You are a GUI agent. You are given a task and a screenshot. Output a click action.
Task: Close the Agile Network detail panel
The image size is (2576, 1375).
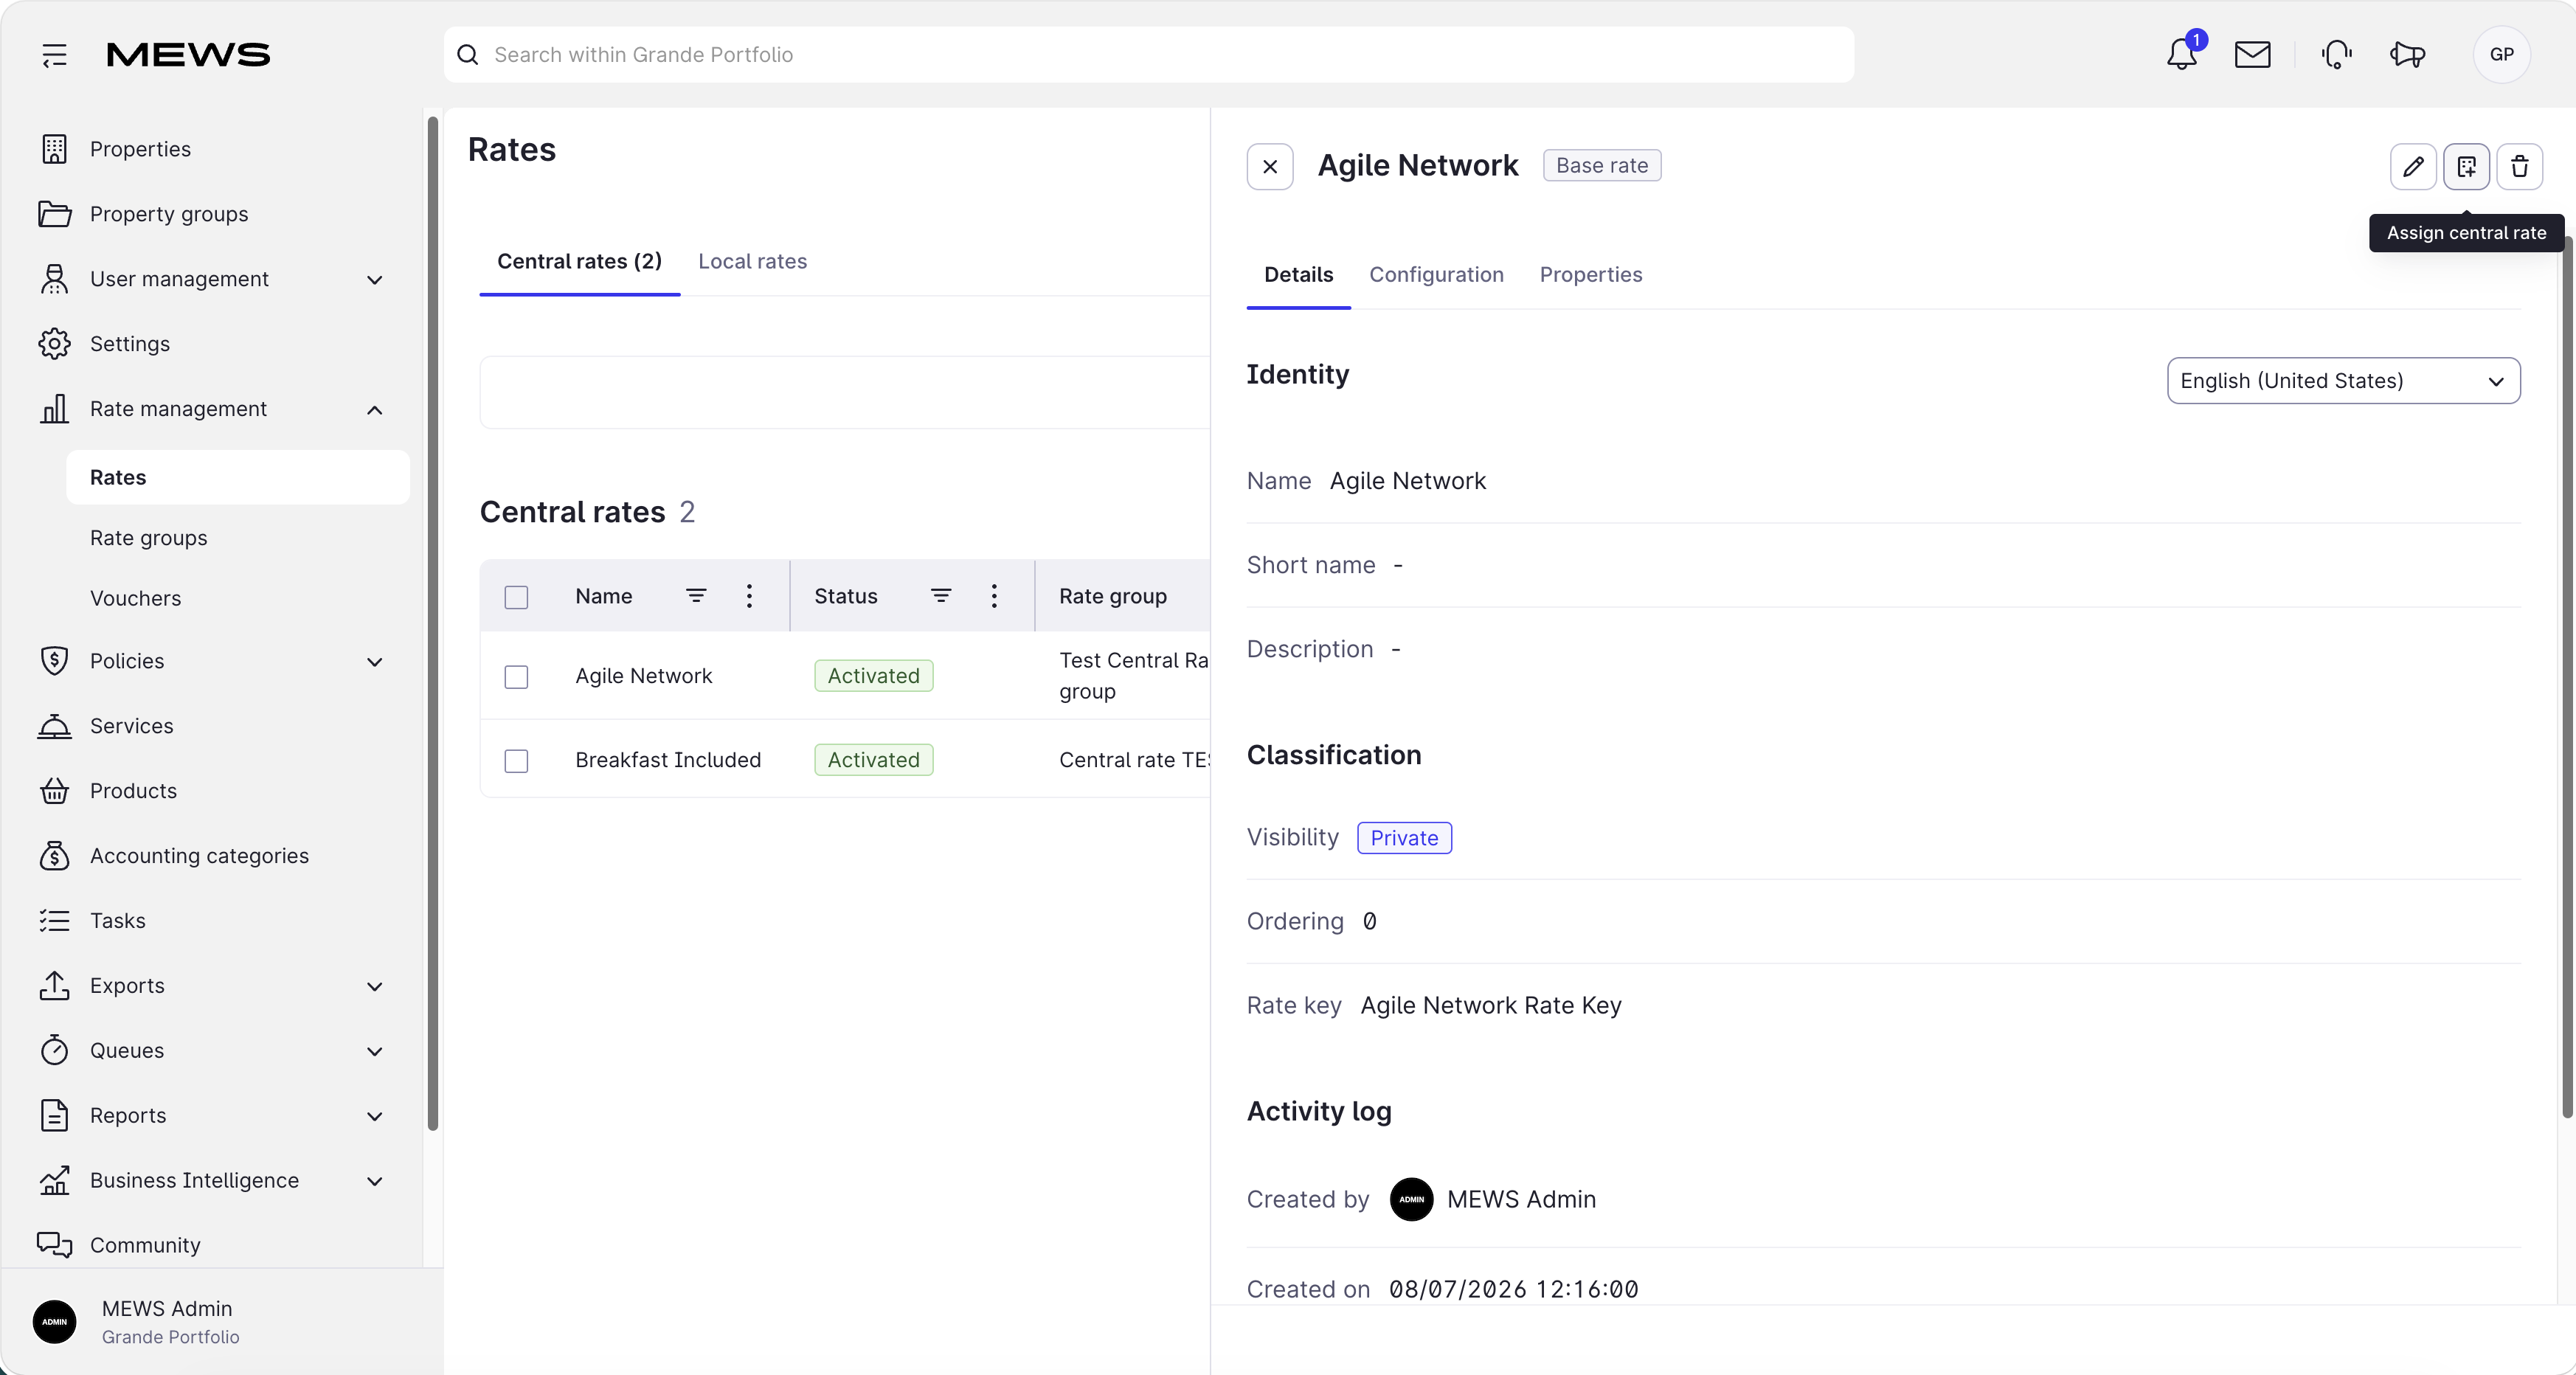(x=1270, y=166)
